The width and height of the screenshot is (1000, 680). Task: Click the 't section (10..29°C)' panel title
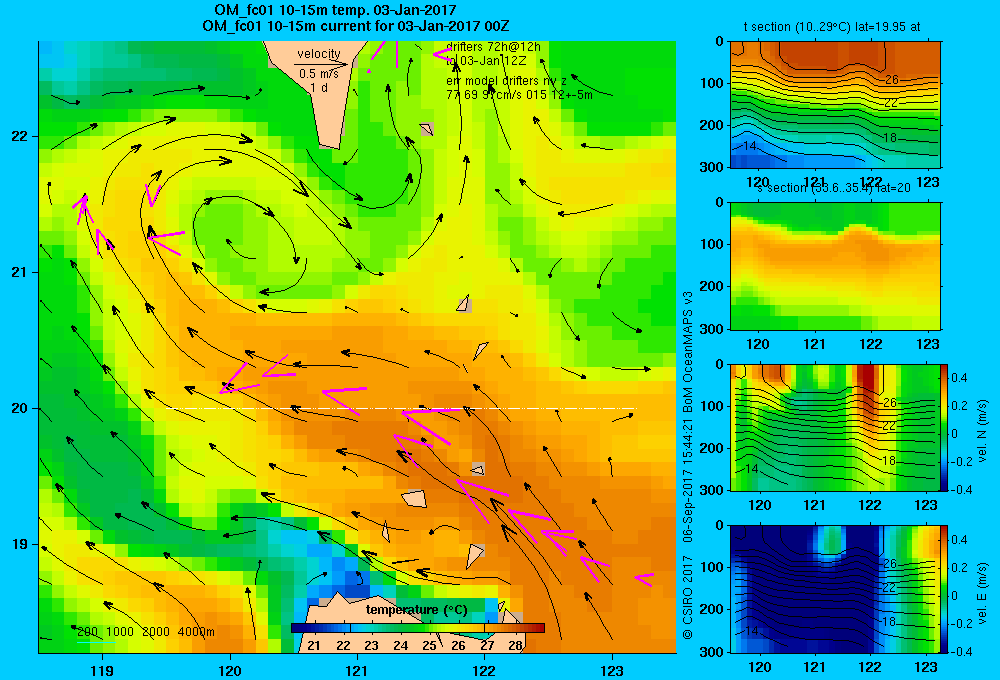click(x=832, y=27)
